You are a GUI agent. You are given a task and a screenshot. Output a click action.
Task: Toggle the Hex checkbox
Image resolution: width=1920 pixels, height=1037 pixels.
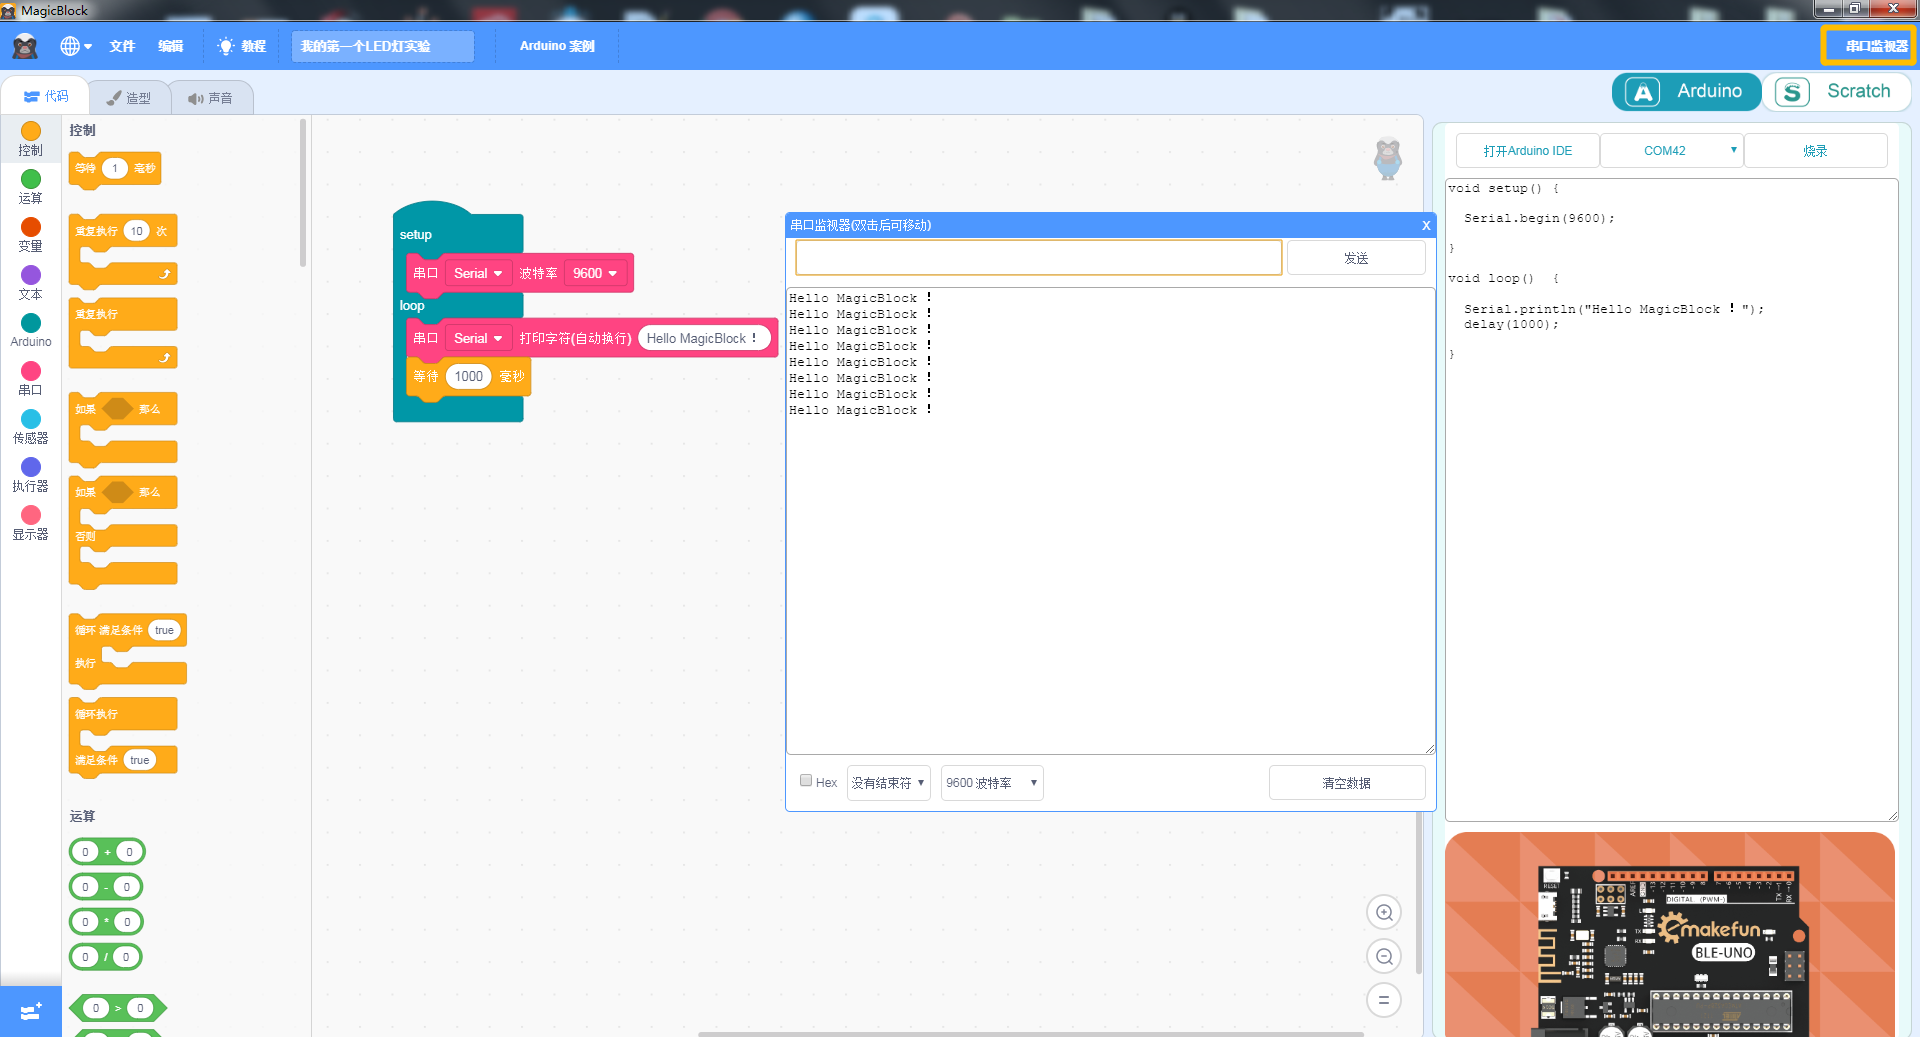[806, 781]
